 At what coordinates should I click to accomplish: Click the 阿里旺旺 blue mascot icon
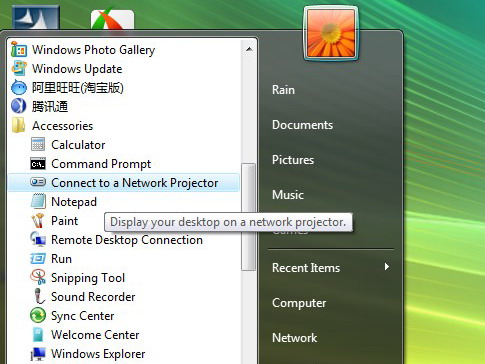[19, 88]
